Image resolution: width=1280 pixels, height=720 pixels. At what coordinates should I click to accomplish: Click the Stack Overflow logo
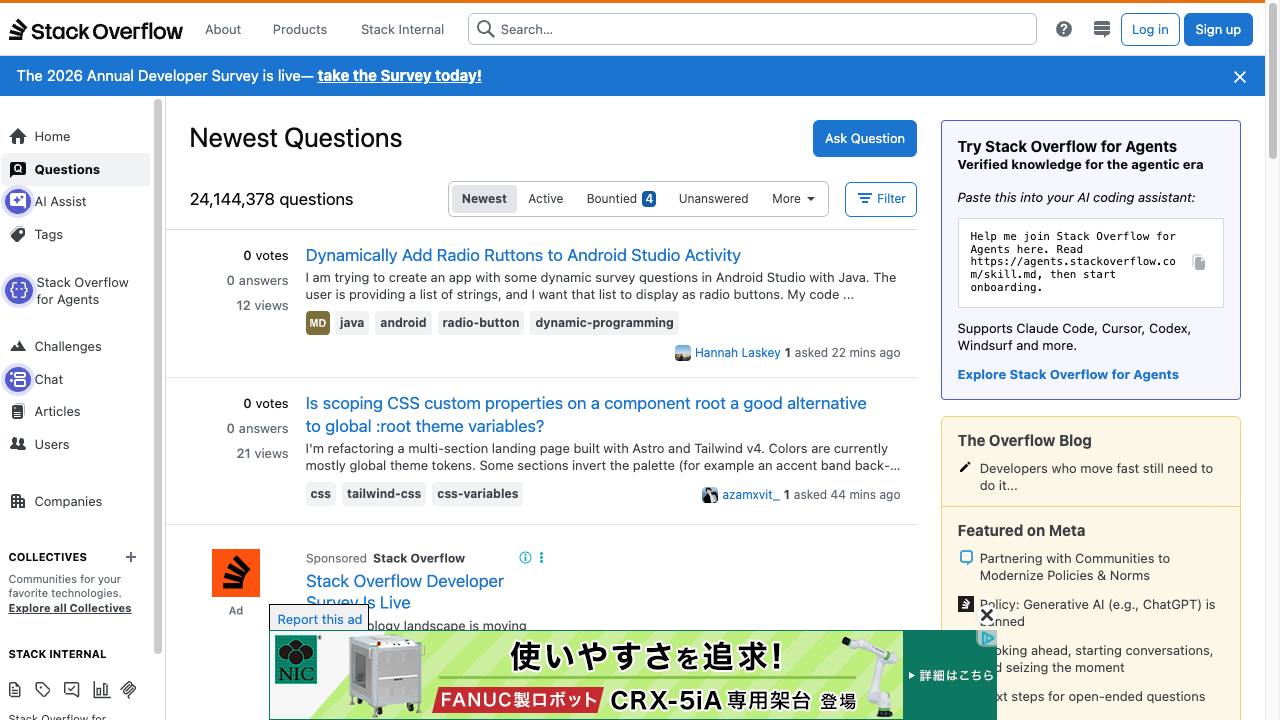click(96, 30)
